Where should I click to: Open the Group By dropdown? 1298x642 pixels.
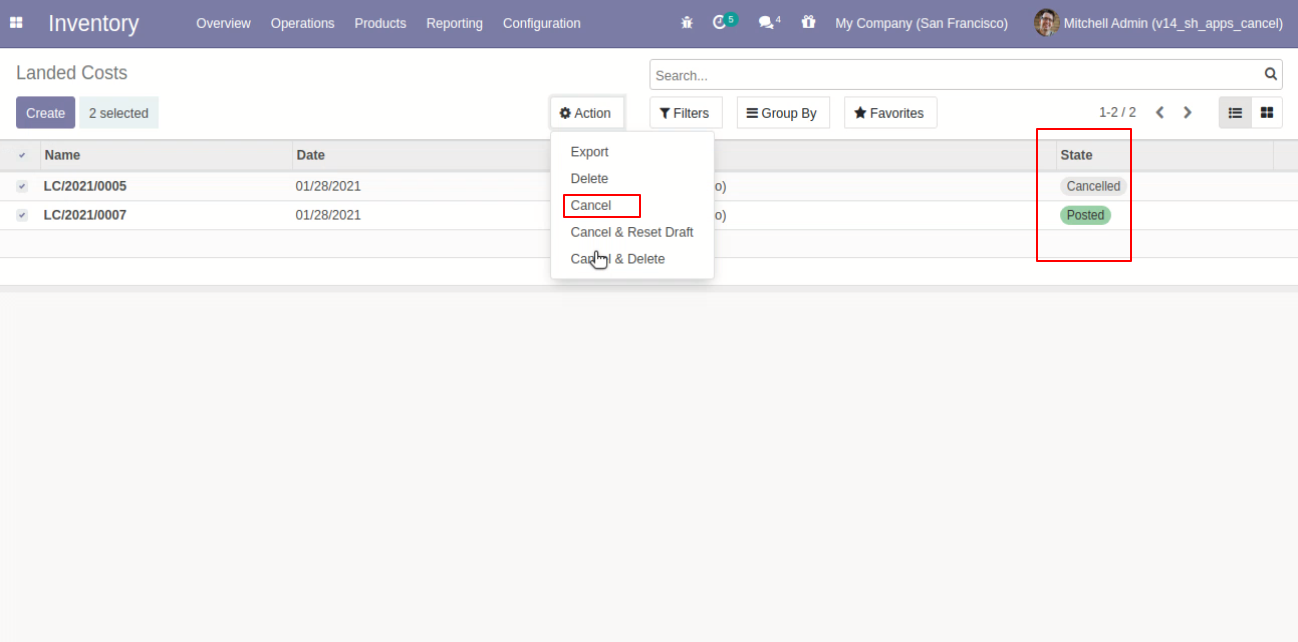[782, 113]
